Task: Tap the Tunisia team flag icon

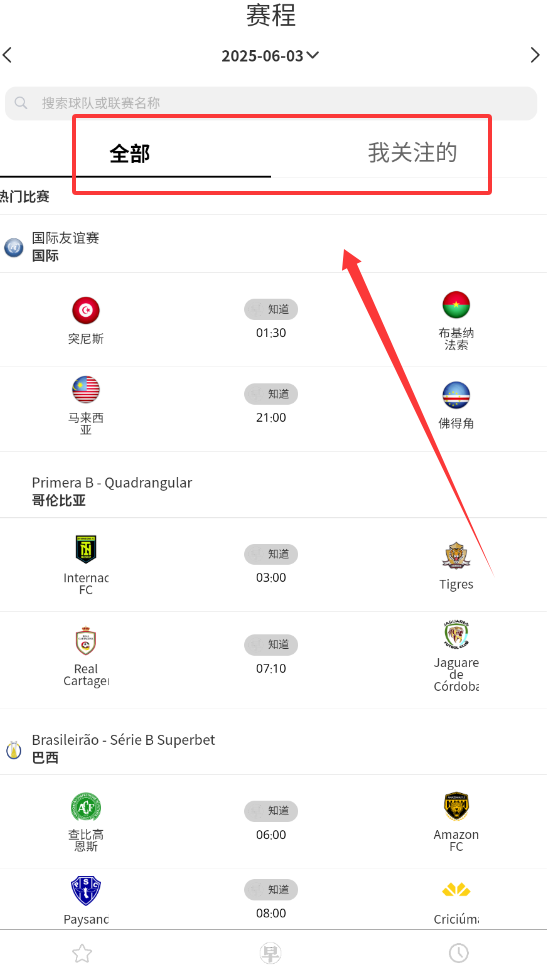Action: (85, 311)
